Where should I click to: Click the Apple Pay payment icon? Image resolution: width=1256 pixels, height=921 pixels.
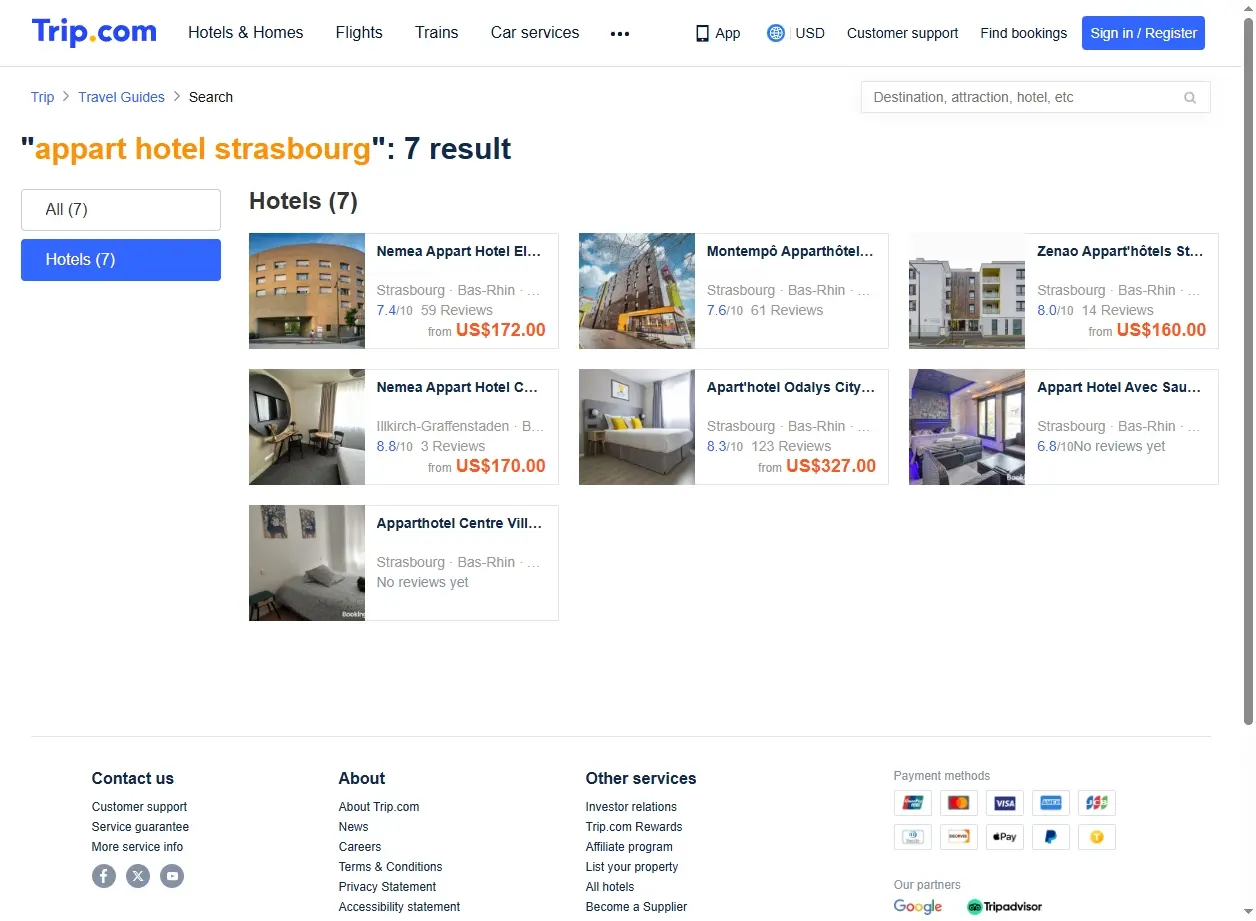tap(1005, 837)
